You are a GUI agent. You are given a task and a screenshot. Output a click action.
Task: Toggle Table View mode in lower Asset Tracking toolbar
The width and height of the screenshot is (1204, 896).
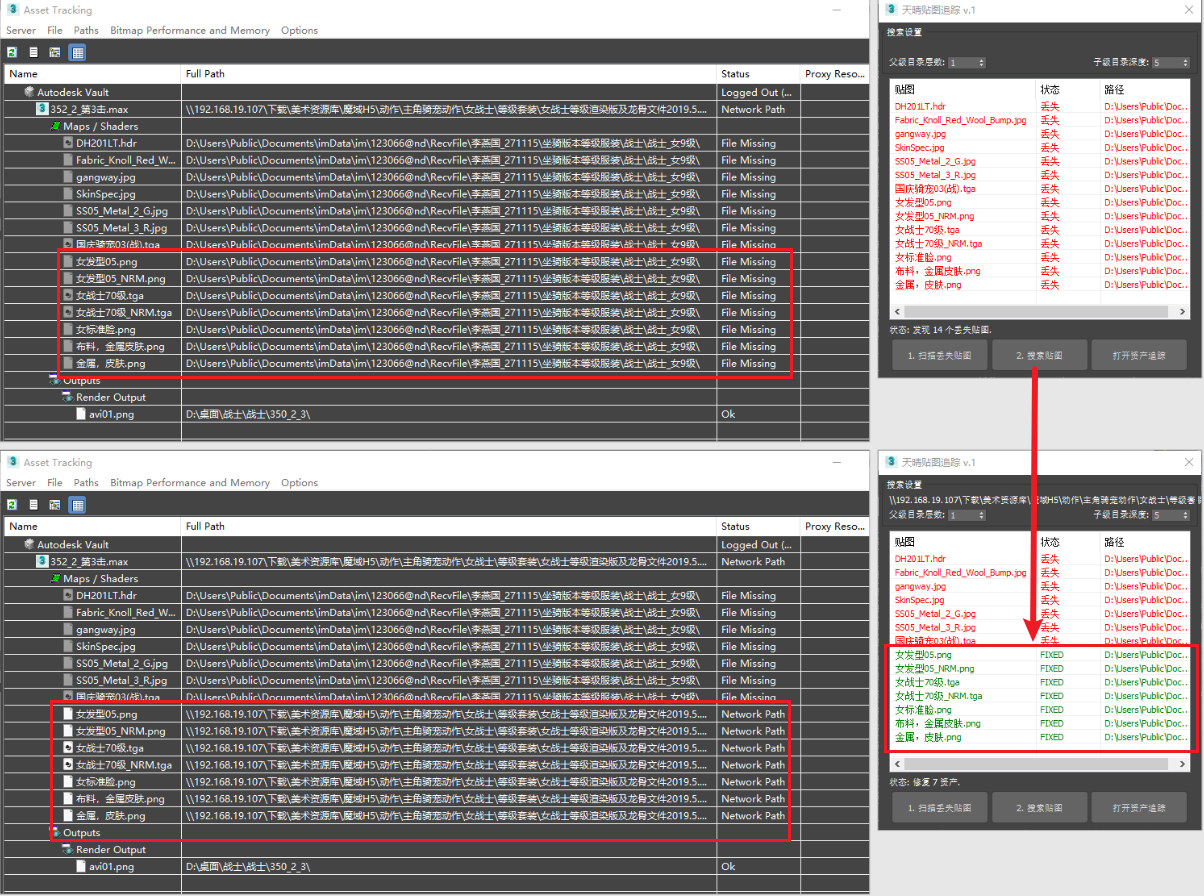click(x=77, y=504)
